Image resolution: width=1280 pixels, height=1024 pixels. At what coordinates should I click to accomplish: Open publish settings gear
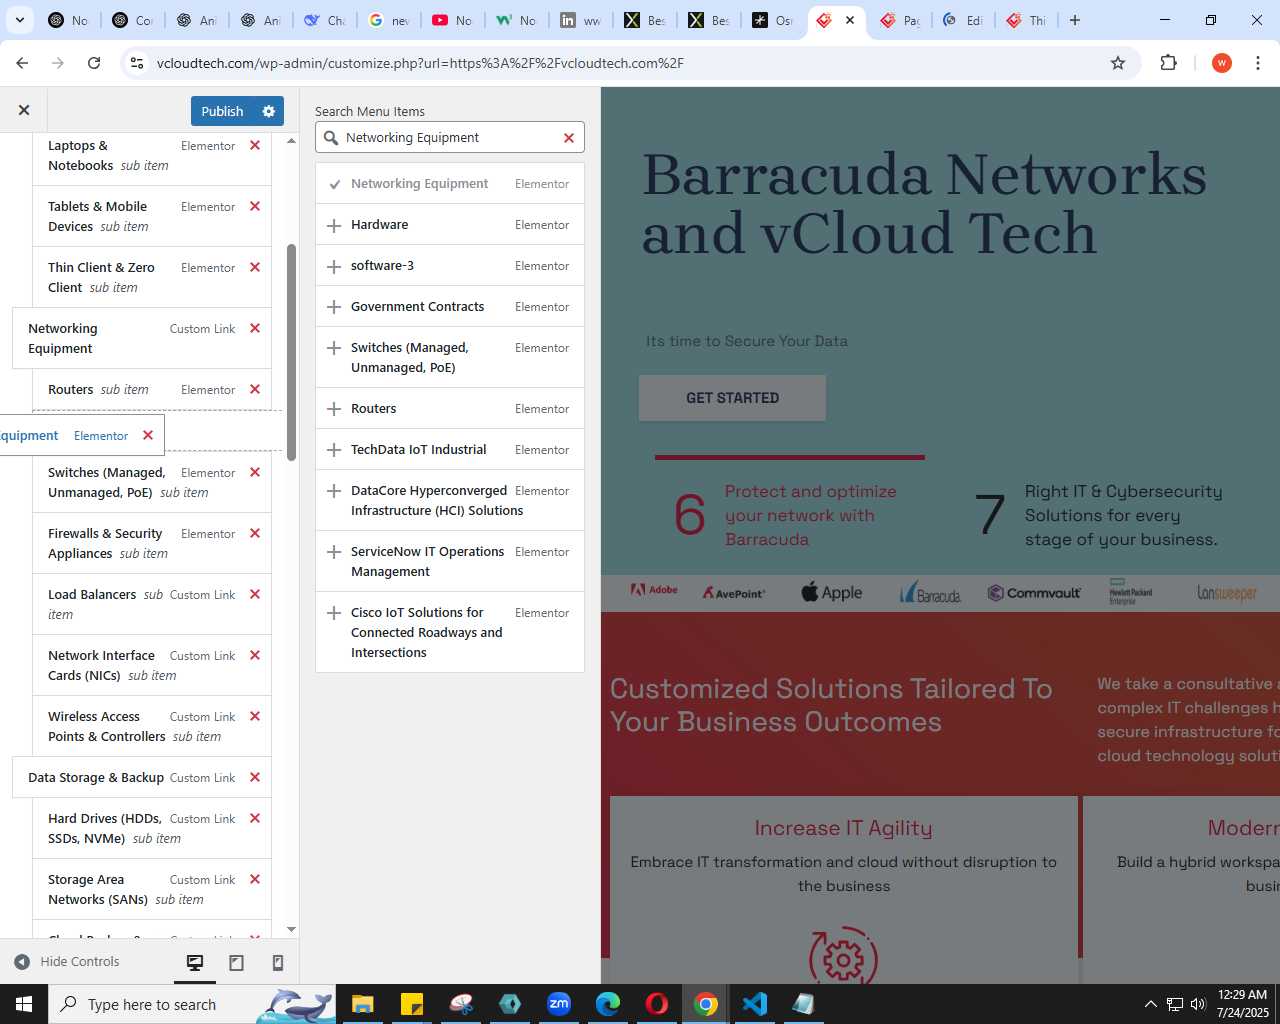pos(268,111)
